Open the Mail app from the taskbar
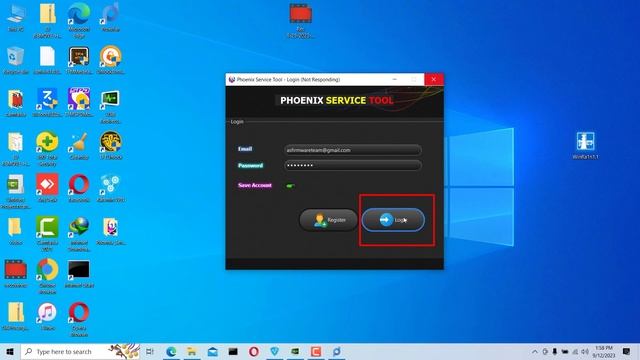This screenshot has height=360, width=640. tap(212, 351)
